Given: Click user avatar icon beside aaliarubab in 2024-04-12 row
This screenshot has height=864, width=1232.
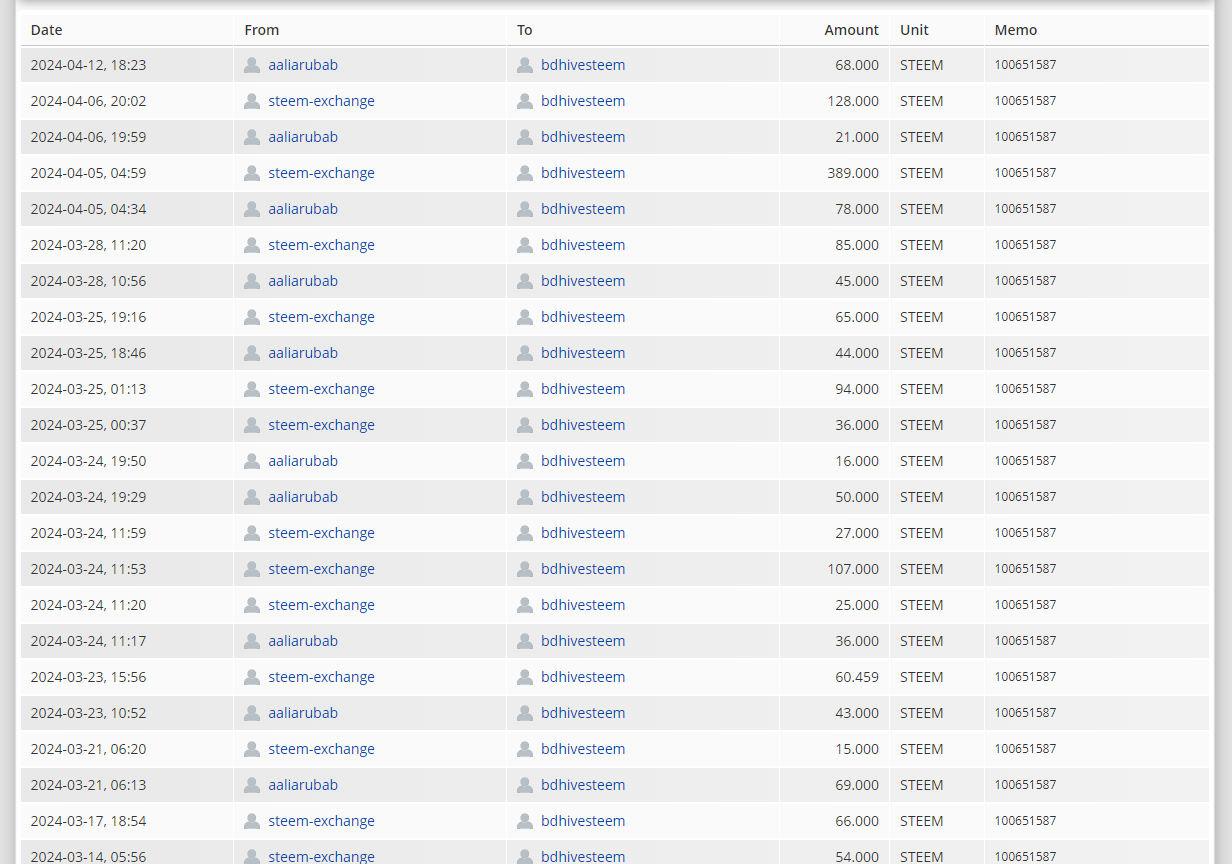Looking at the screenshot, I should pyautogui.click(x=252, y=65).
